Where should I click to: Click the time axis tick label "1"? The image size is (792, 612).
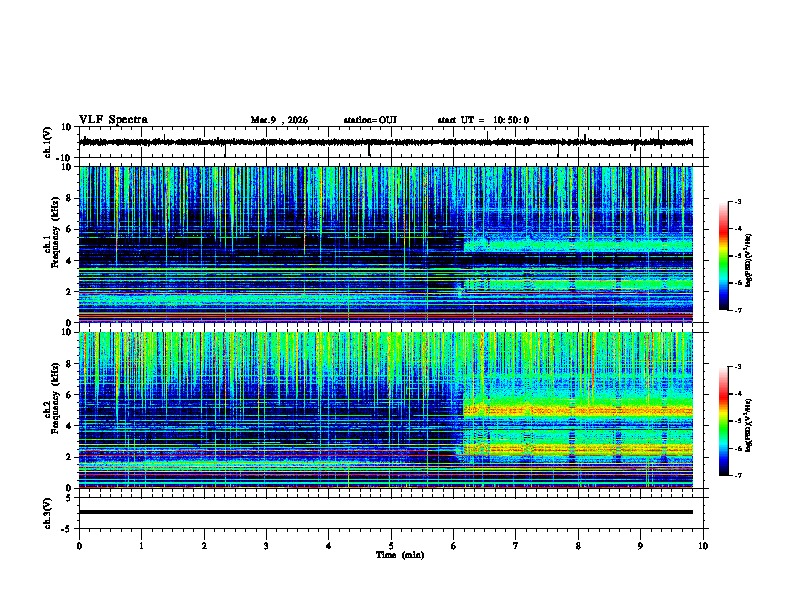[x=141, y=546]
